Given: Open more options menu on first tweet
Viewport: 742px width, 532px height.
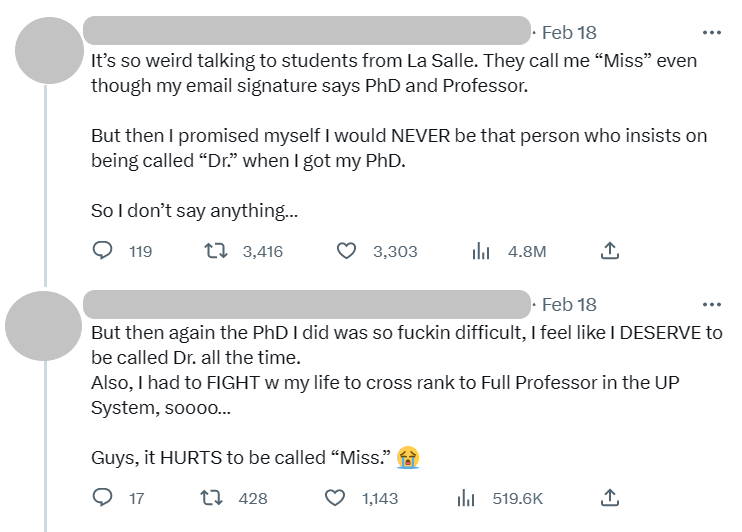Looking at the screenshot, I should (x=712, y=32).
